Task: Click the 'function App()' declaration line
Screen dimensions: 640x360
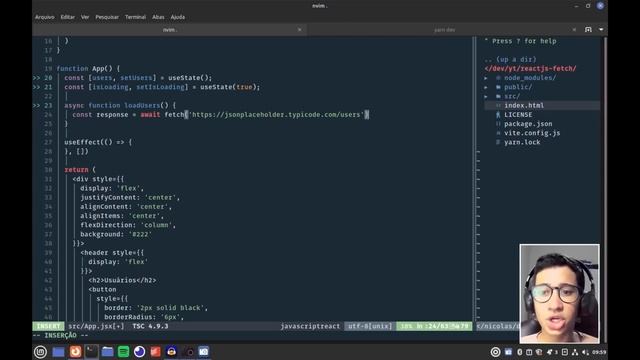Action: click(88, 69)
